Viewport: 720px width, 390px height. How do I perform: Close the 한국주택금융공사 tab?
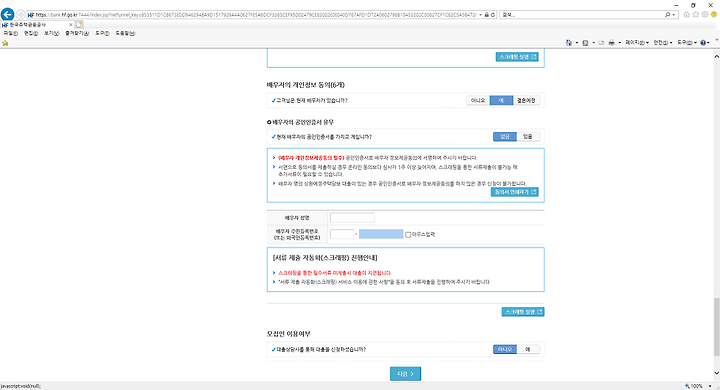click(71, 25)
